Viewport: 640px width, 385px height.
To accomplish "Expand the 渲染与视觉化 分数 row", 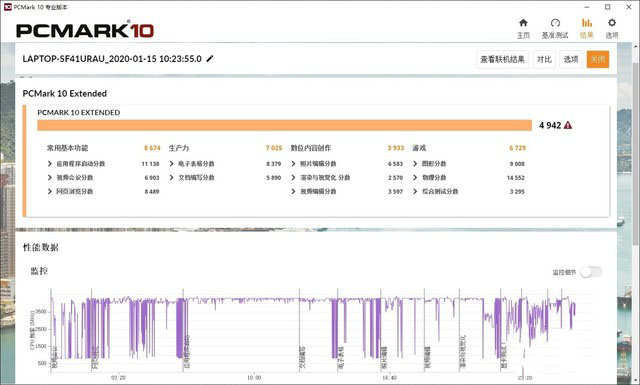I will coord(293,178).
